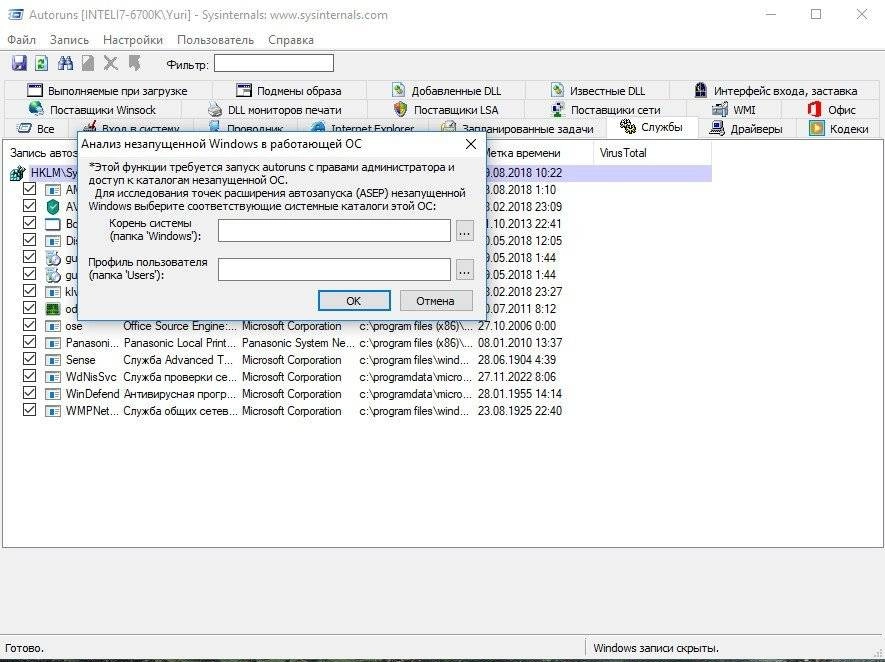
Task: Open the Файл menu
Action: pos(21,40)
